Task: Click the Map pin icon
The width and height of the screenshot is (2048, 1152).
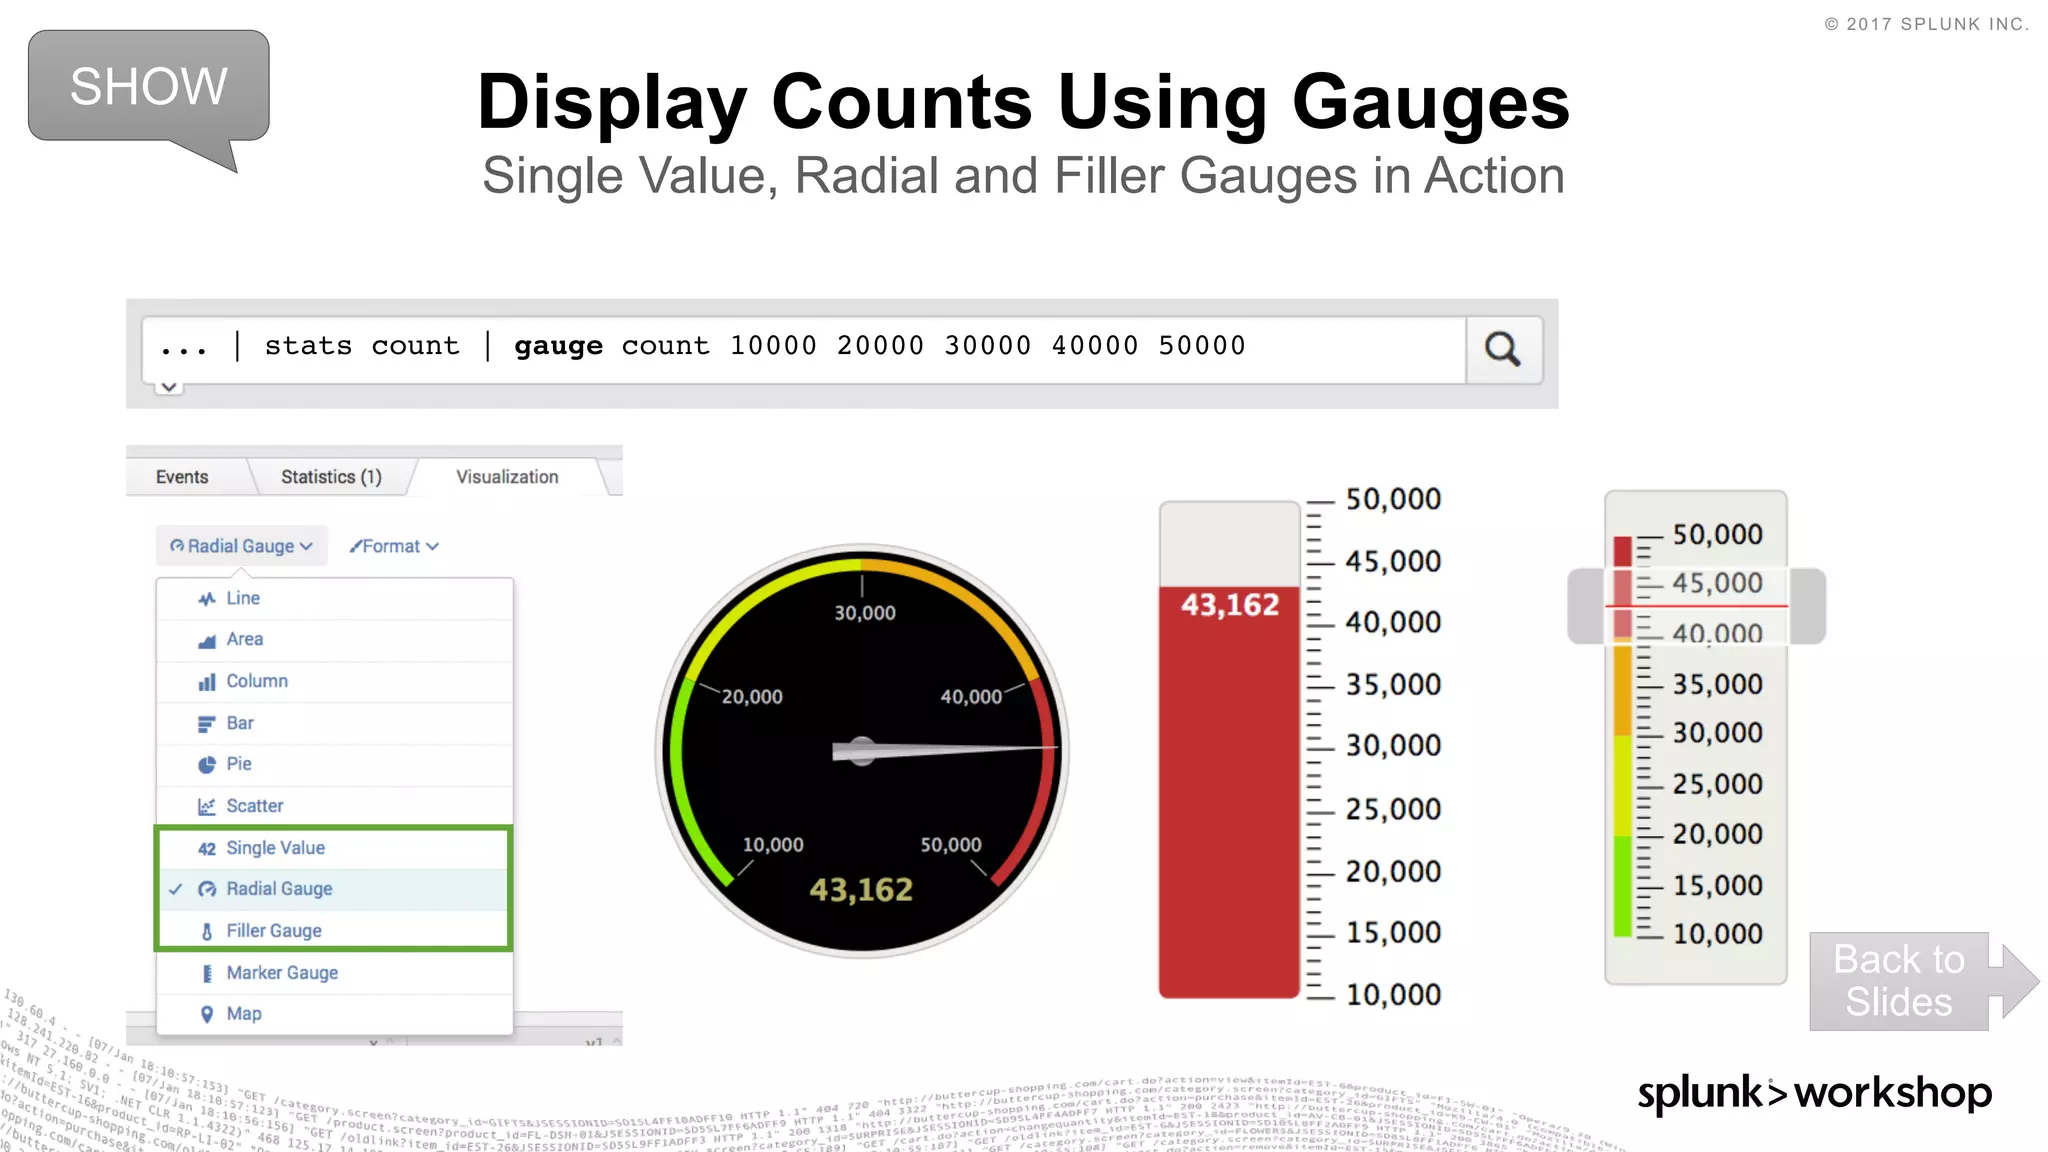Action: [x=207, y=1015]
